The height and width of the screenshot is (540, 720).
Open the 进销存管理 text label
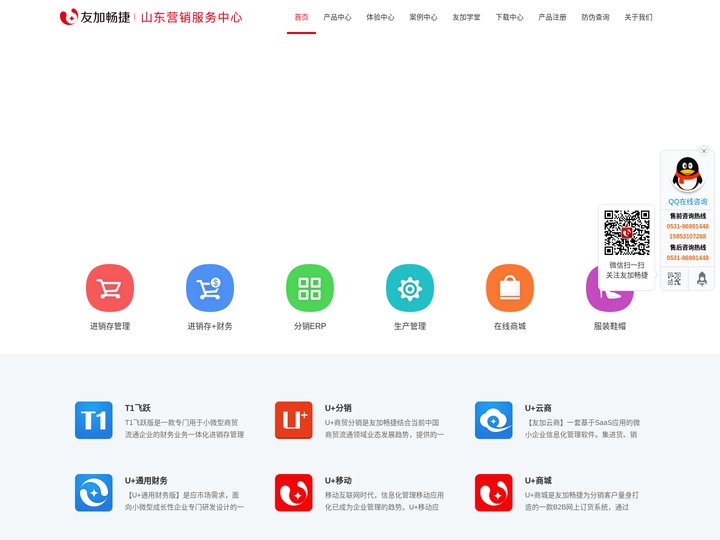tap(110, 326)
